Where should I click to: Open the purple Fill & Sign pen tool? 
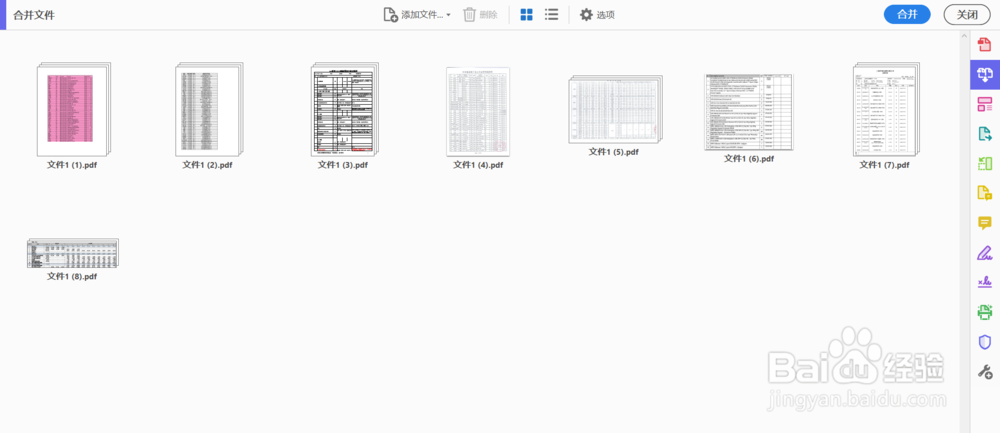[985, 253]
